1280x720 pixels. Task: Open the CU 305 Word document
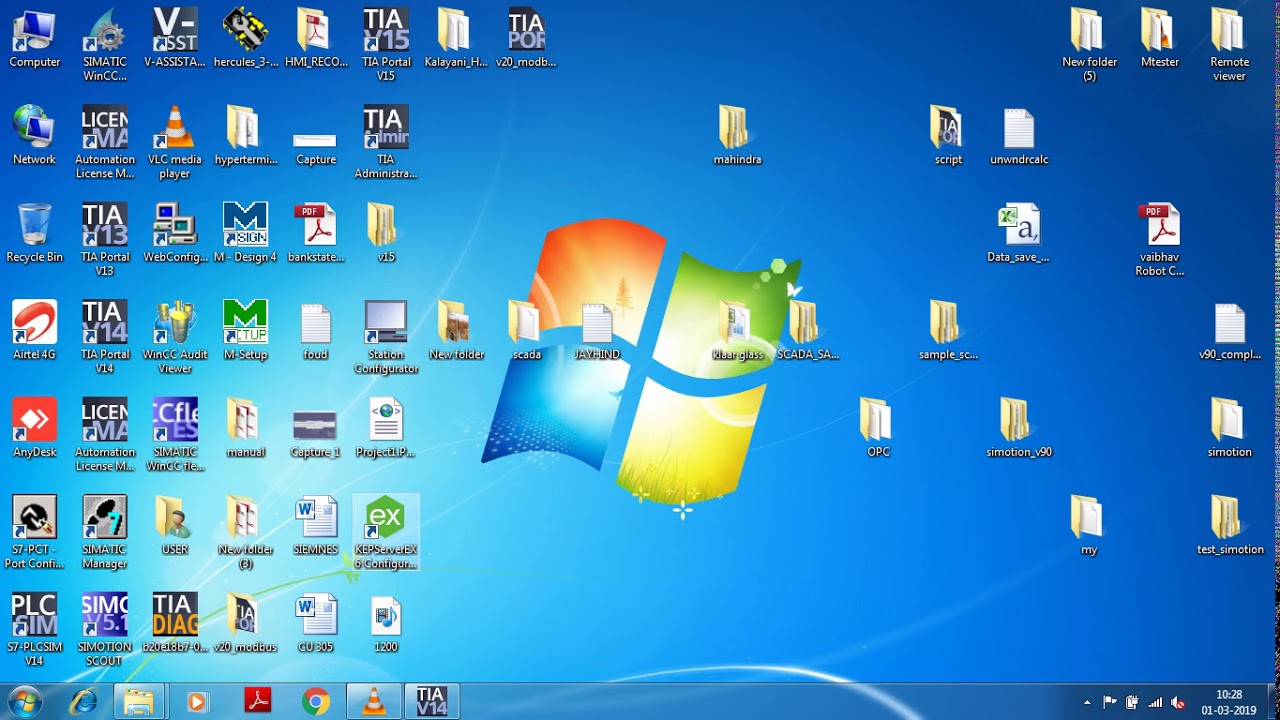click(x=315, y=624)
